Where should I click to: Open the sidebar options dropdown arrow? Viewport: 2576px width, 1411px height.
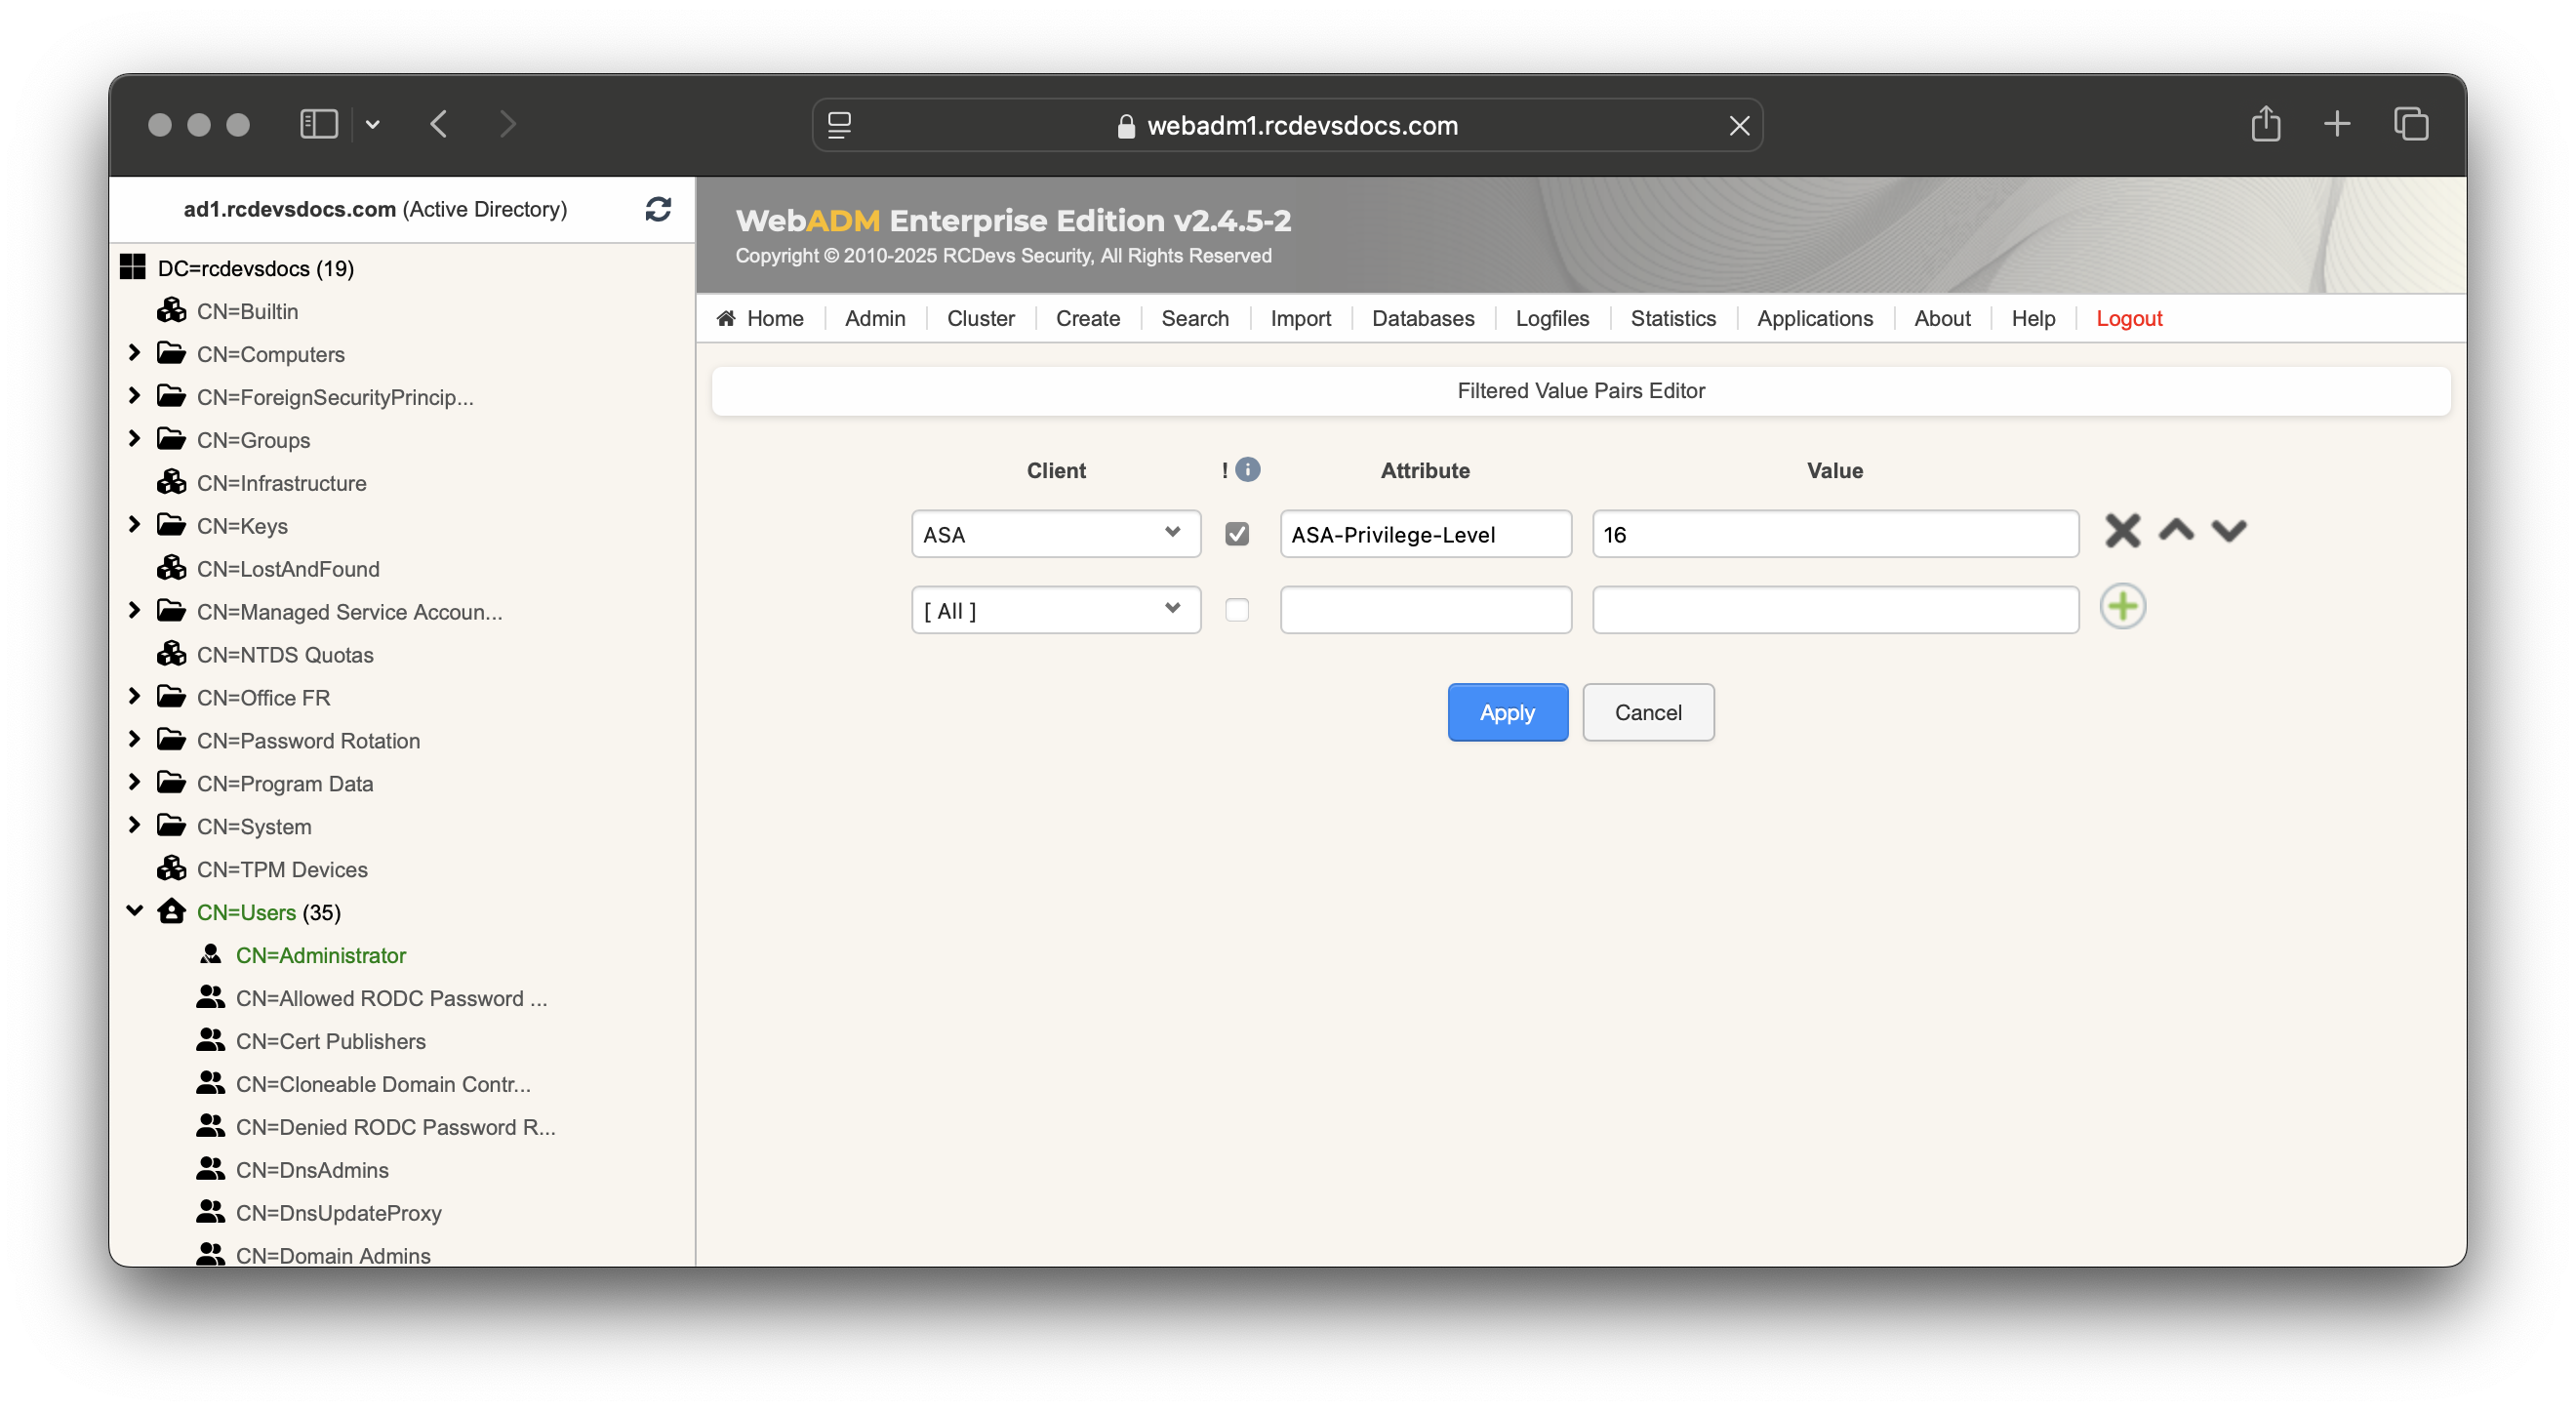click(x=372, y=124)
